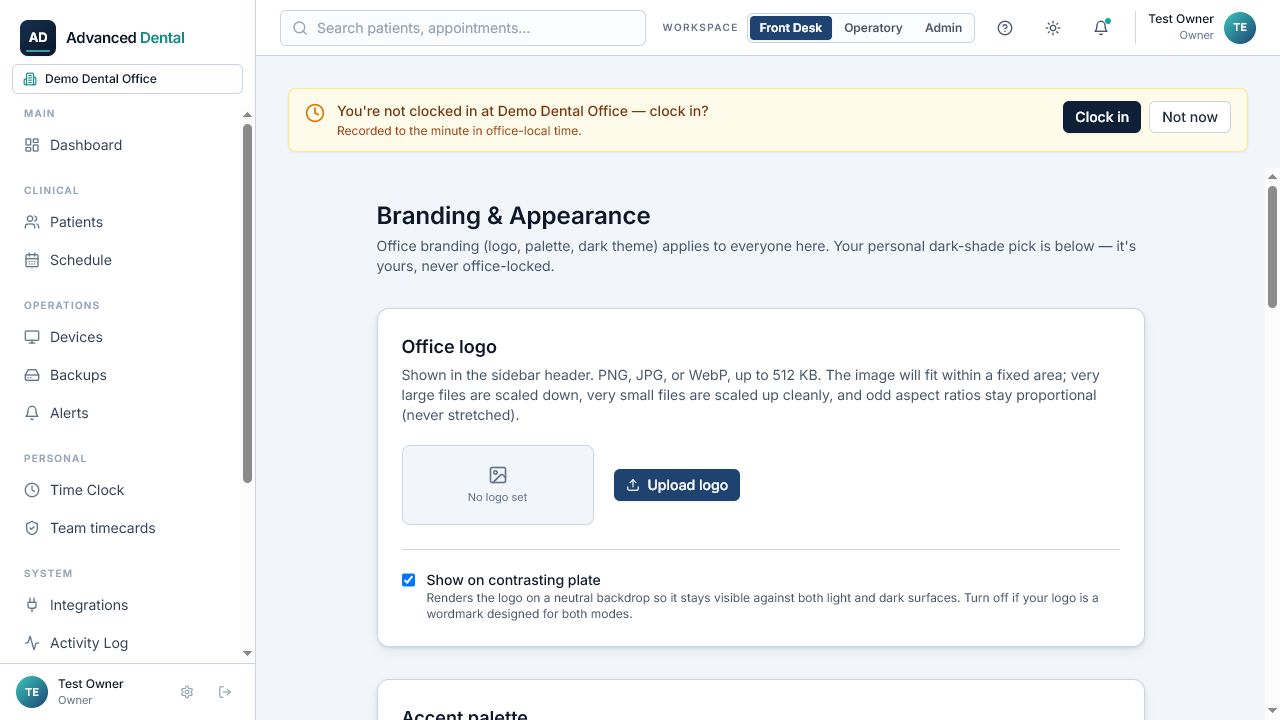The image size is (1280, 720).
Task: Click the Devices monitor icon
Action: click(32, 337)
